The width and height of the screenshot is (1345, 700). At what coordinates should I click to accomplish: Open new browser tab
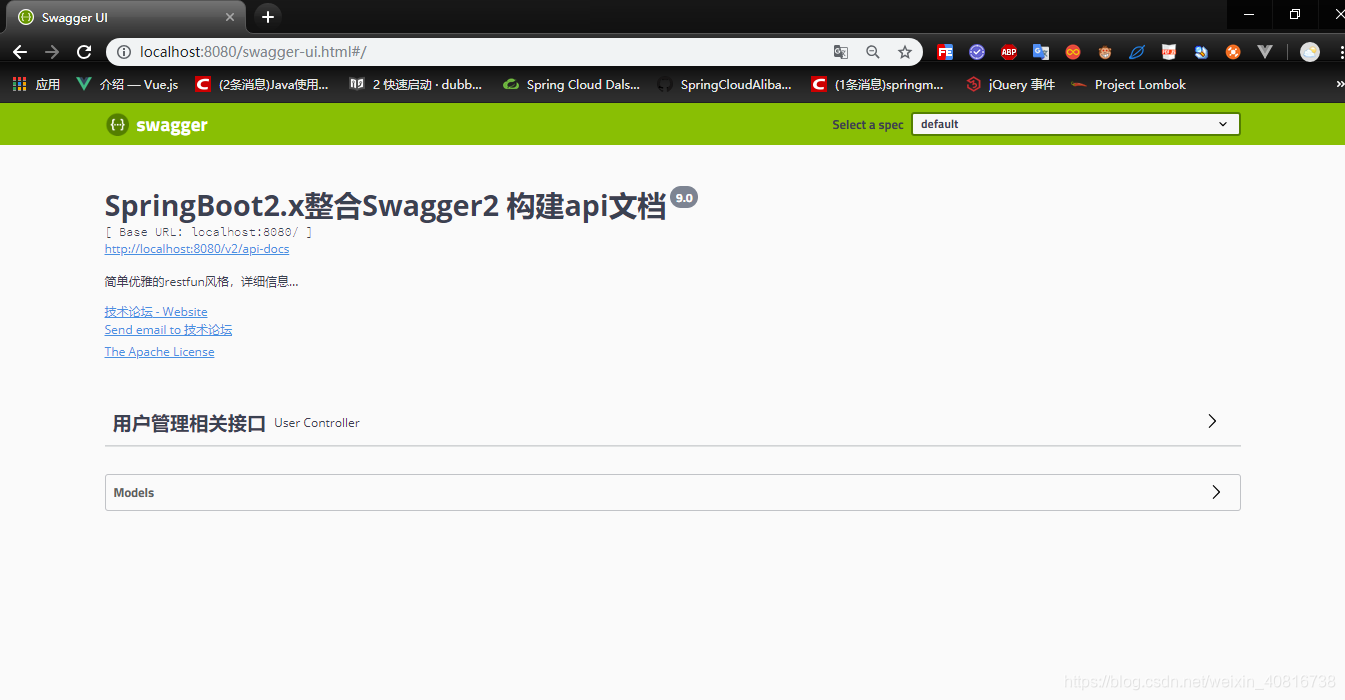tap(267, 17)
